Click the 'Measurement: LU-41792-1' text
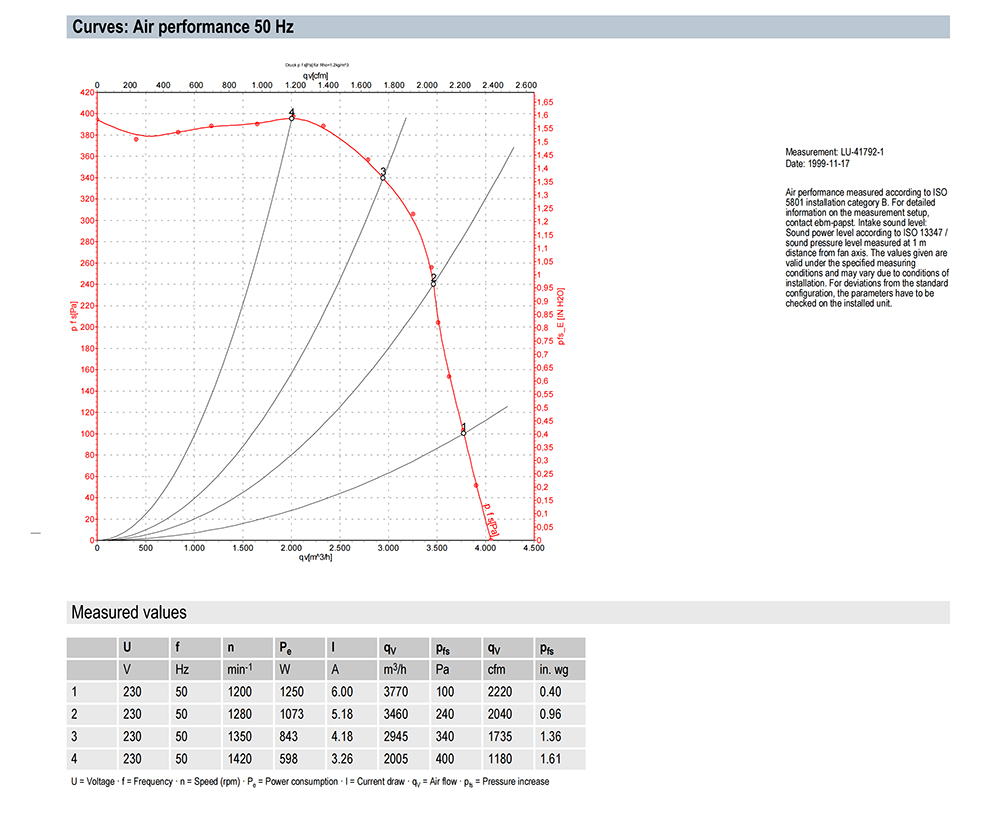The width and height of the screenshot is (1000, 815). (x=834, y=152)
